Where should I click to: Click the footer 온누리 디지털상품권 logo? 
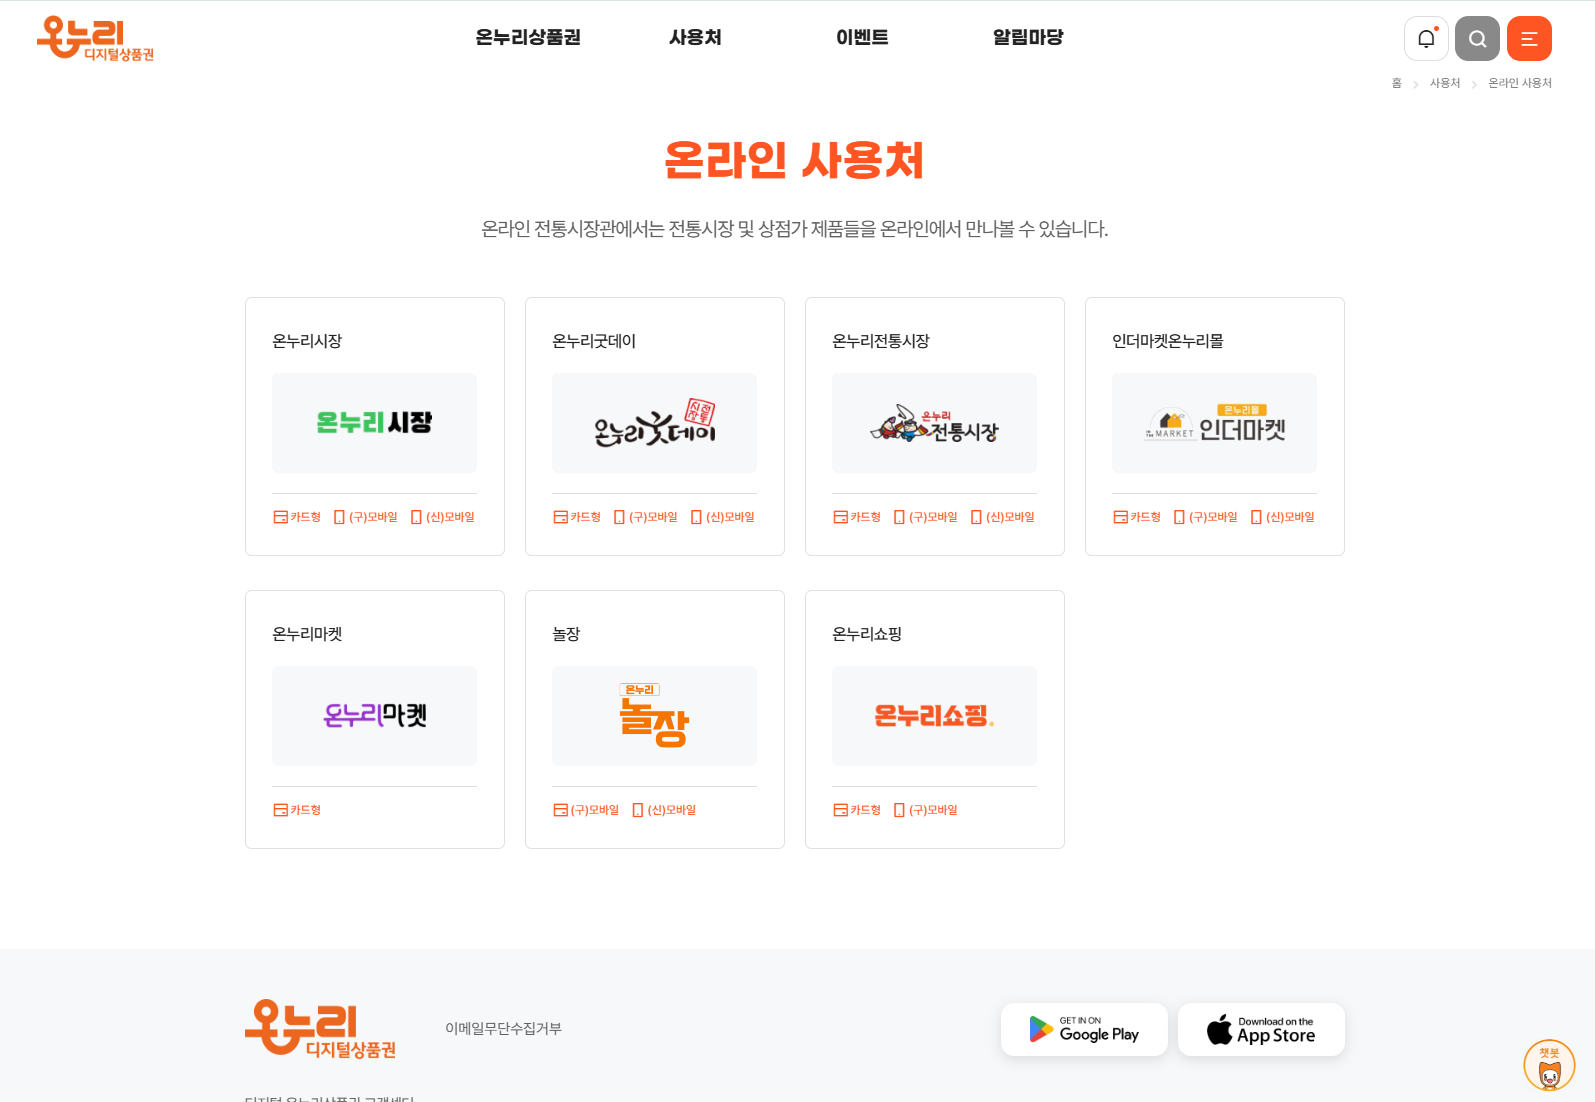(321, 1029)
